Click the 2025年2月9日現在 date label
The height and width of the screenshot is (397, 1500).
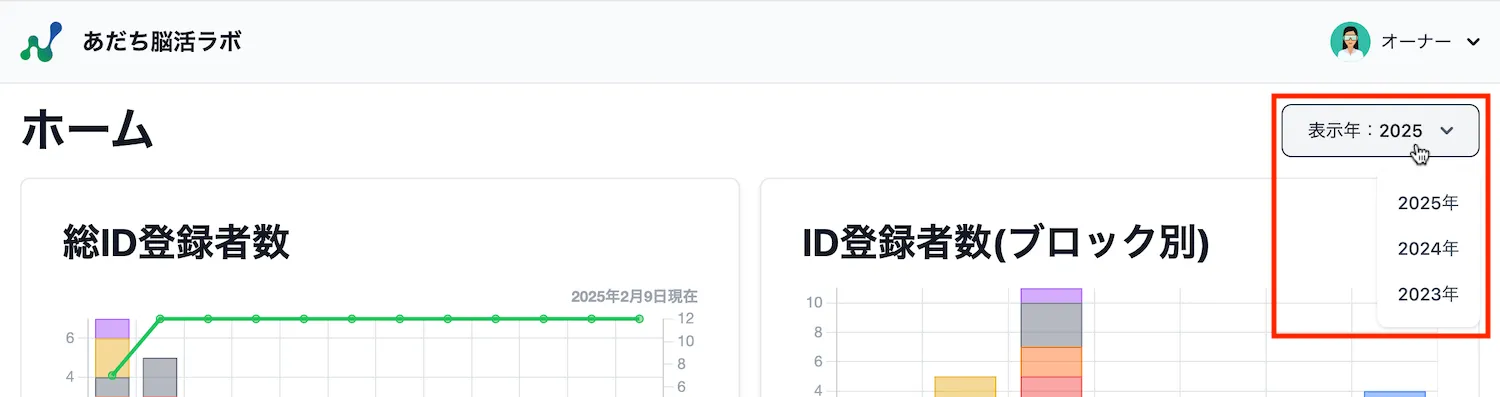pyautogui.click(x=634, y=296)
